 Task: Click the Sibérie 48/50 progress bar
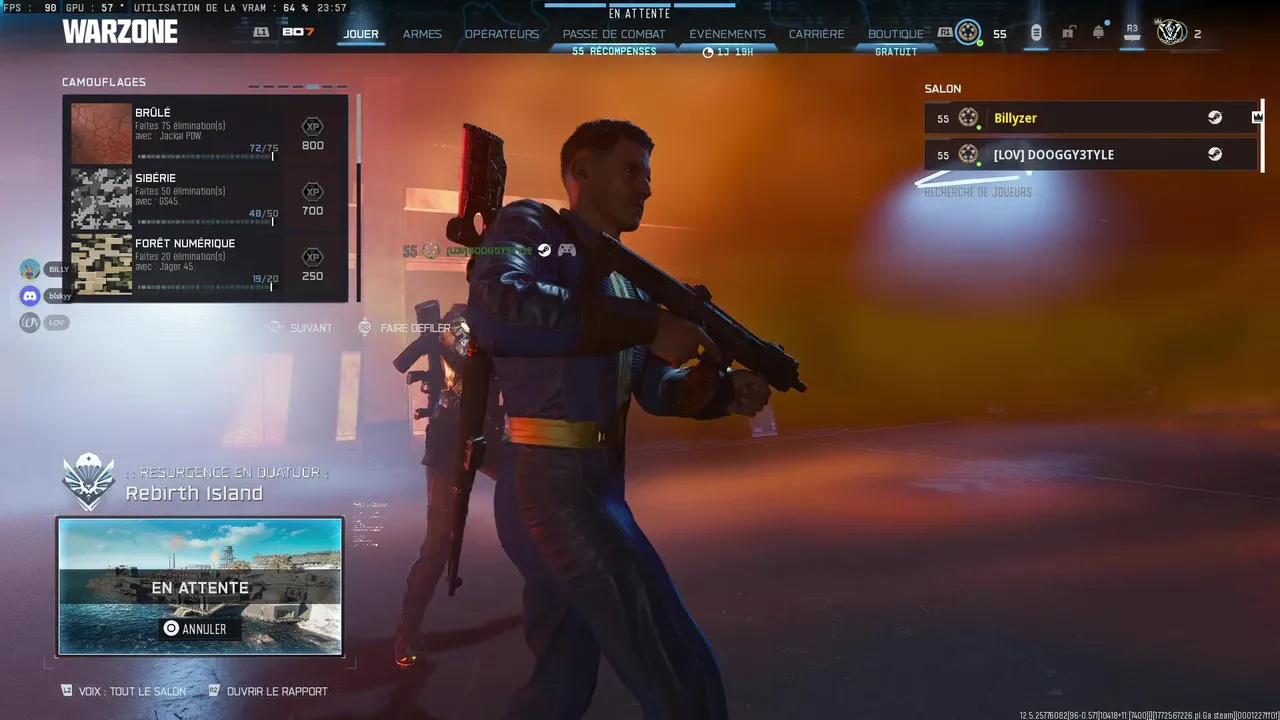coord(205,222)
